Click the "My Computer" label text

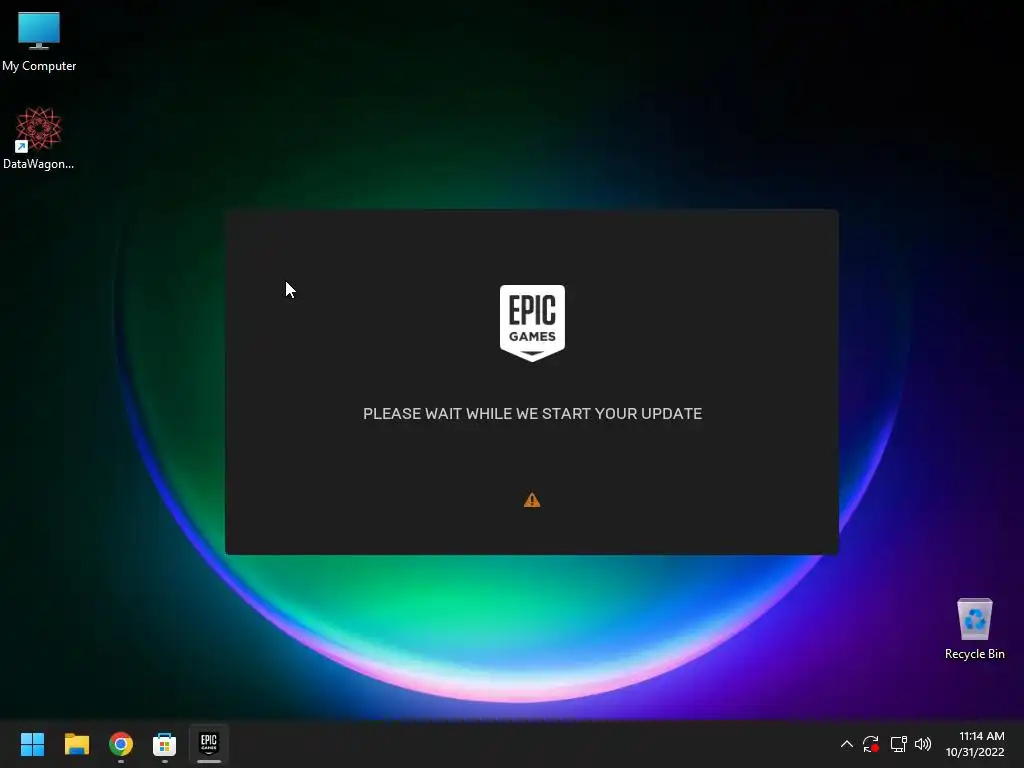coord(39,66)
